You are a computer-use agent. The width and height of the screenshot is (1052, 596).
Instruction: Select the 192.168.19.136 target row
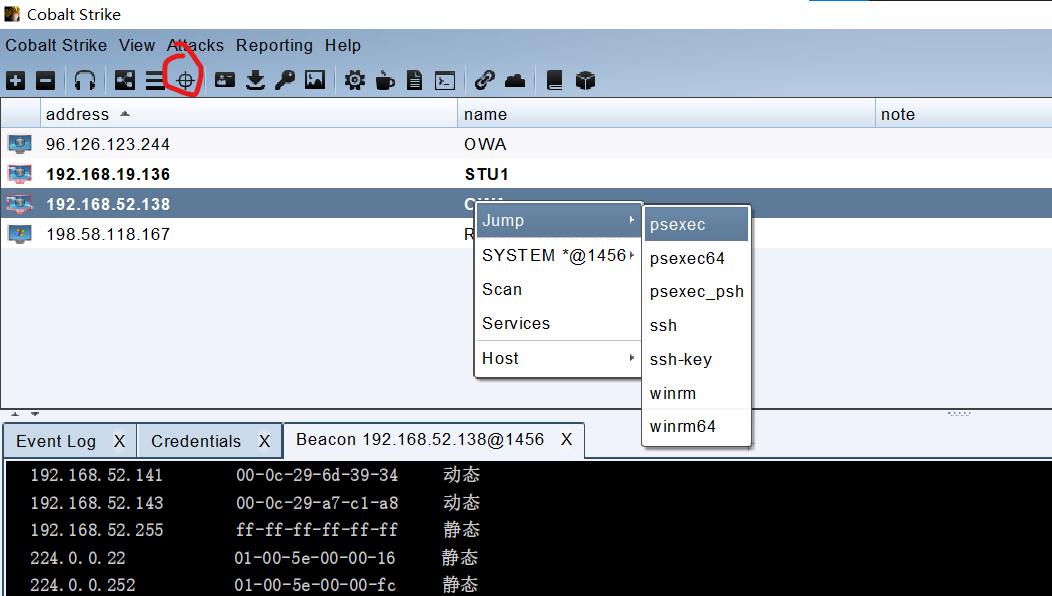526,174
